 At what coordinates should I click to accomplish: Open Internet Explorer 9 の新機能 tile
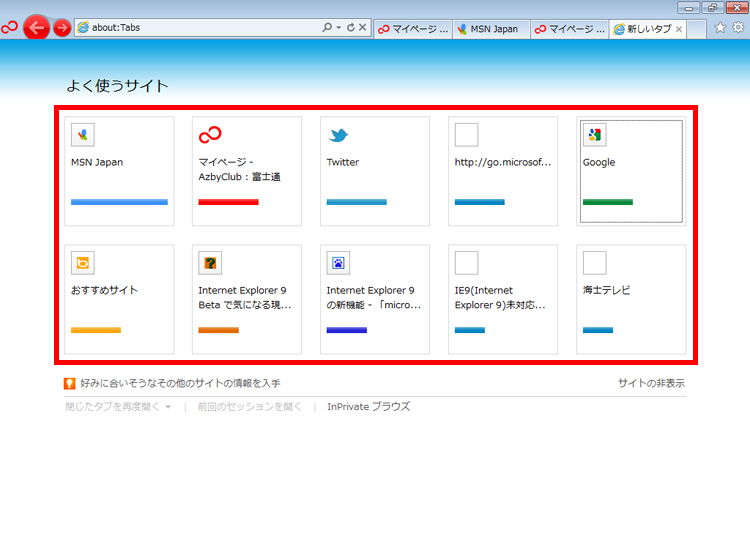(375, 299)
